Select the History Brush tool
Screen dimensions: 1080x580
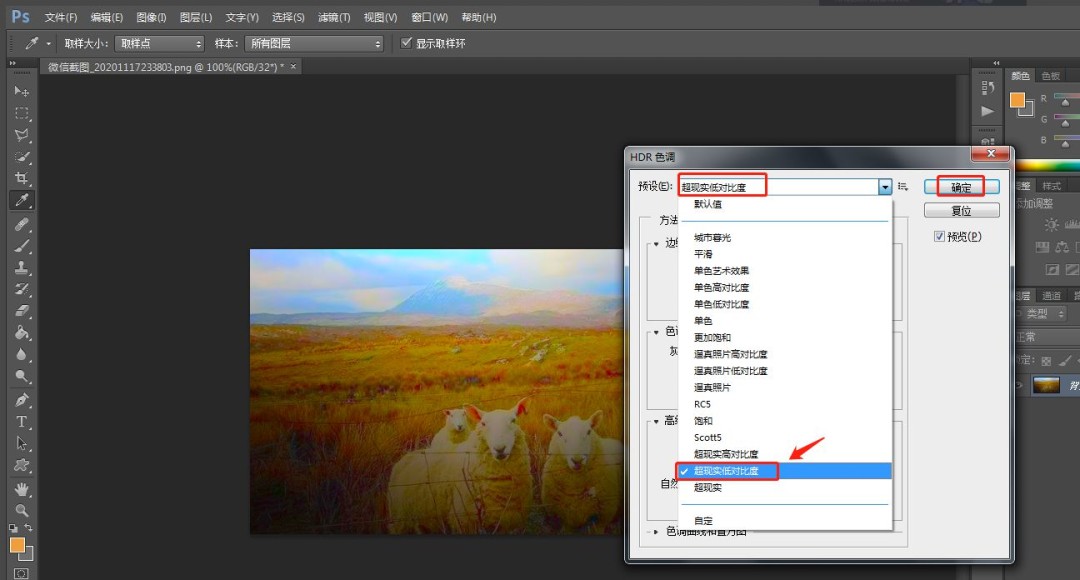[x=21, y=289]
